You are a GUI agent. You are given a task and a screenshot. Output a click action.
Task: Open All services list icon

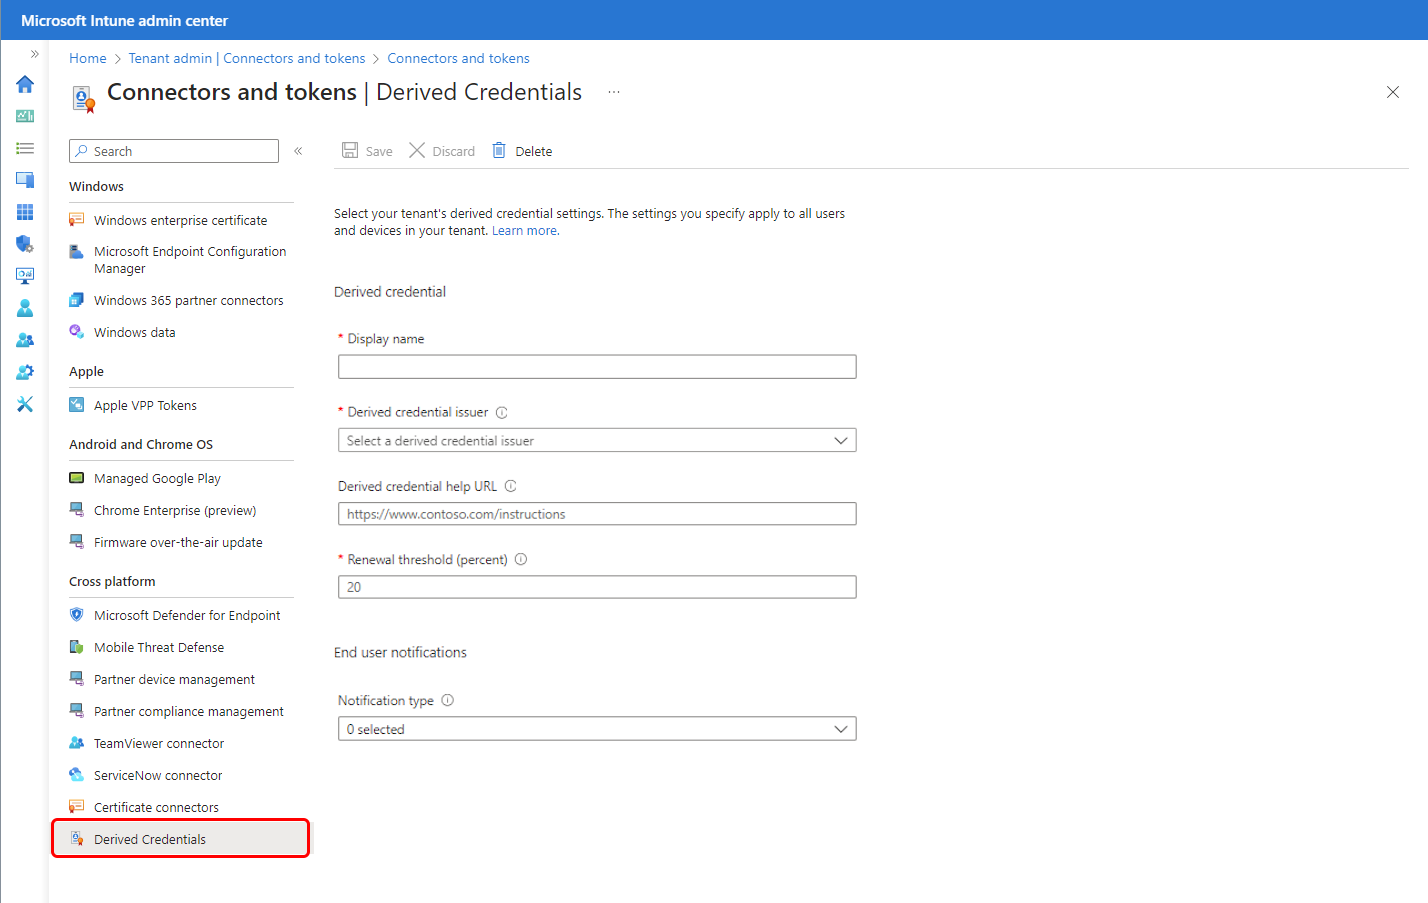coord(25,148)
